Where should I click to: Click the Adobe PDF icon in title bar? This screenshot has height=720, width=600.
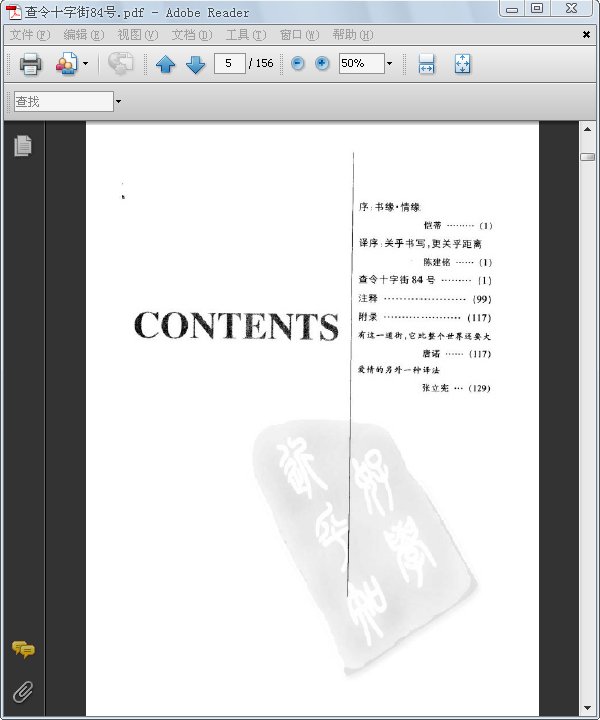[x=14, y=12]
